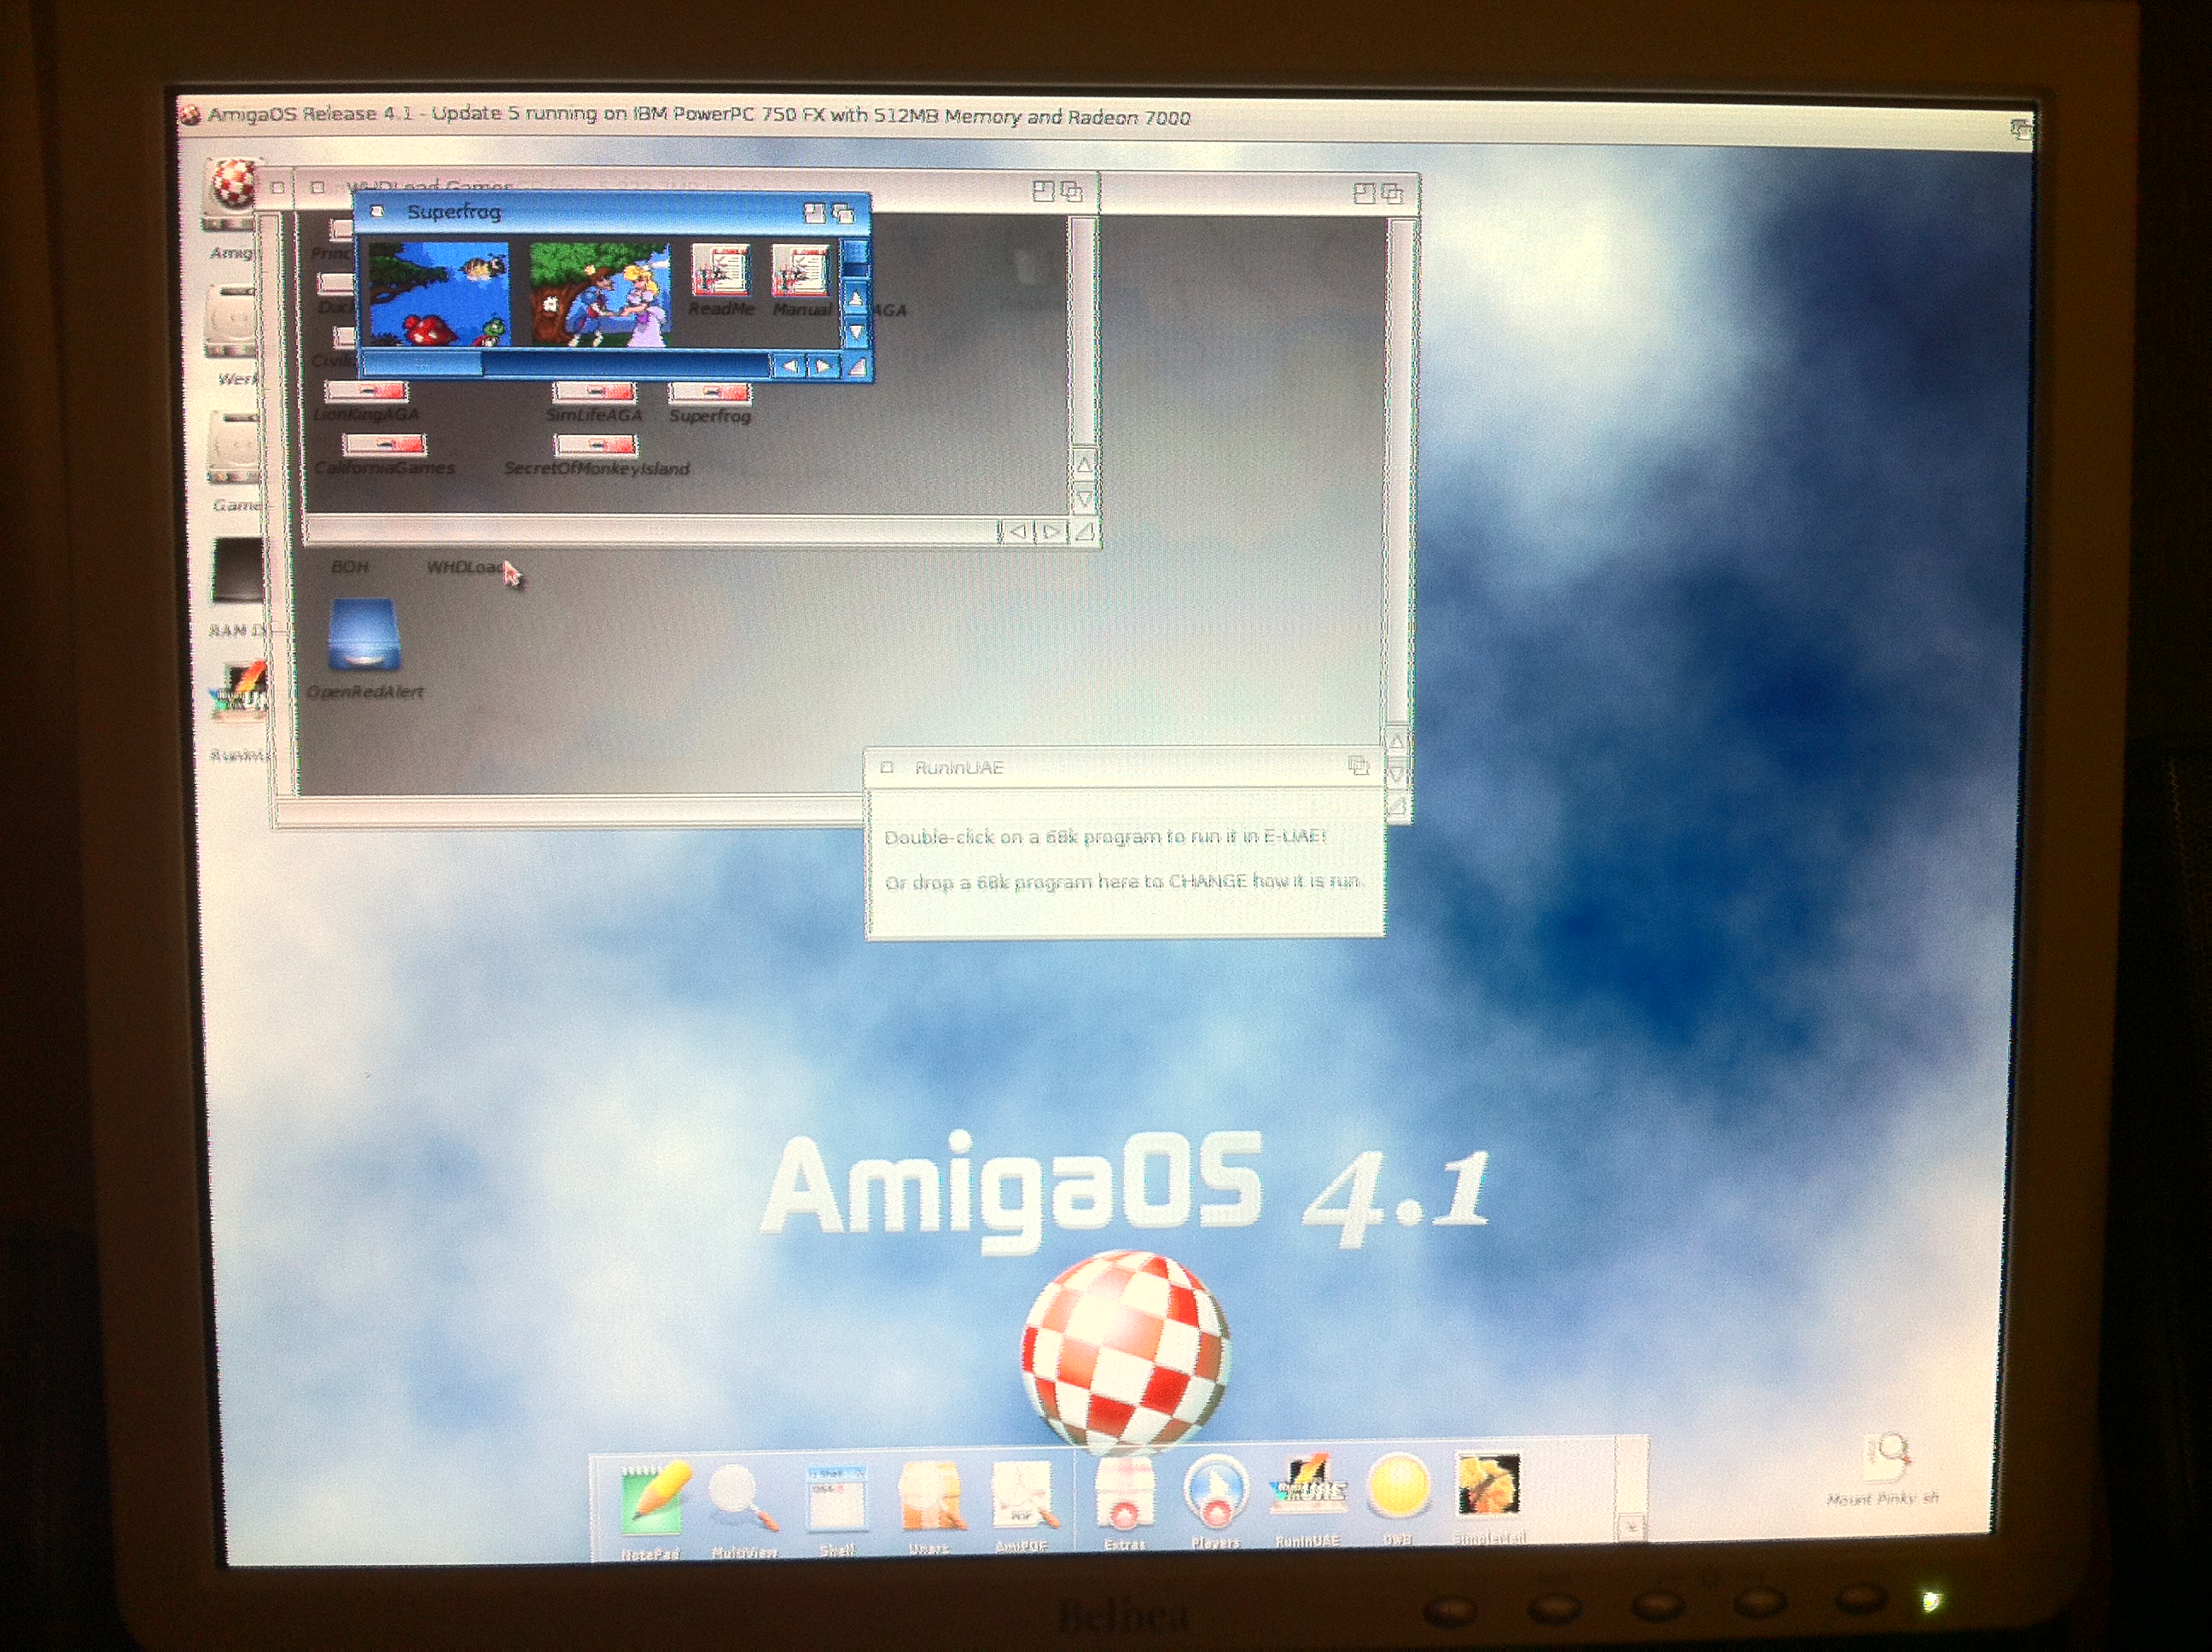Select the Superfrog frog game icon
The height and width of the screenshot is (1652, 2212).
click(439, 294)
